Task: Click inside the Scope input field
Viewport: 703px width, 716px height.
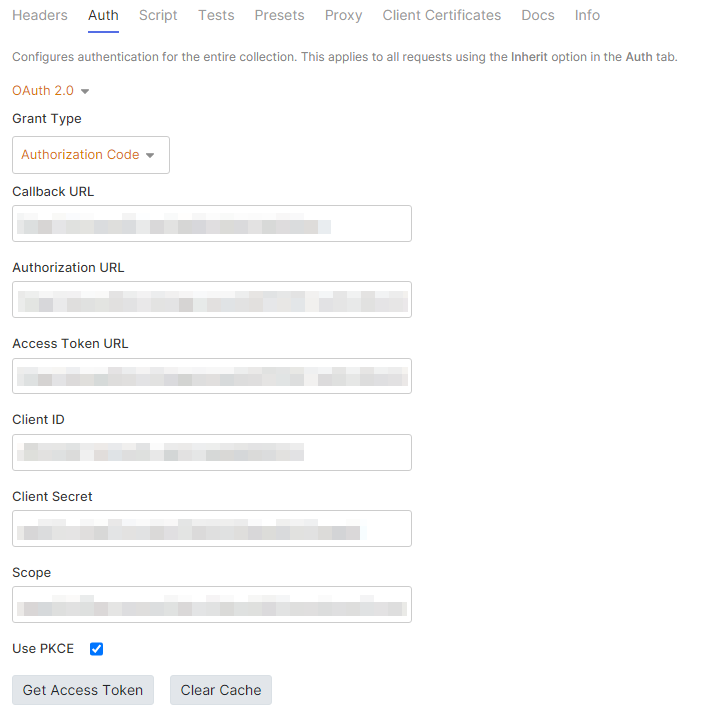Action: (212, 605)
